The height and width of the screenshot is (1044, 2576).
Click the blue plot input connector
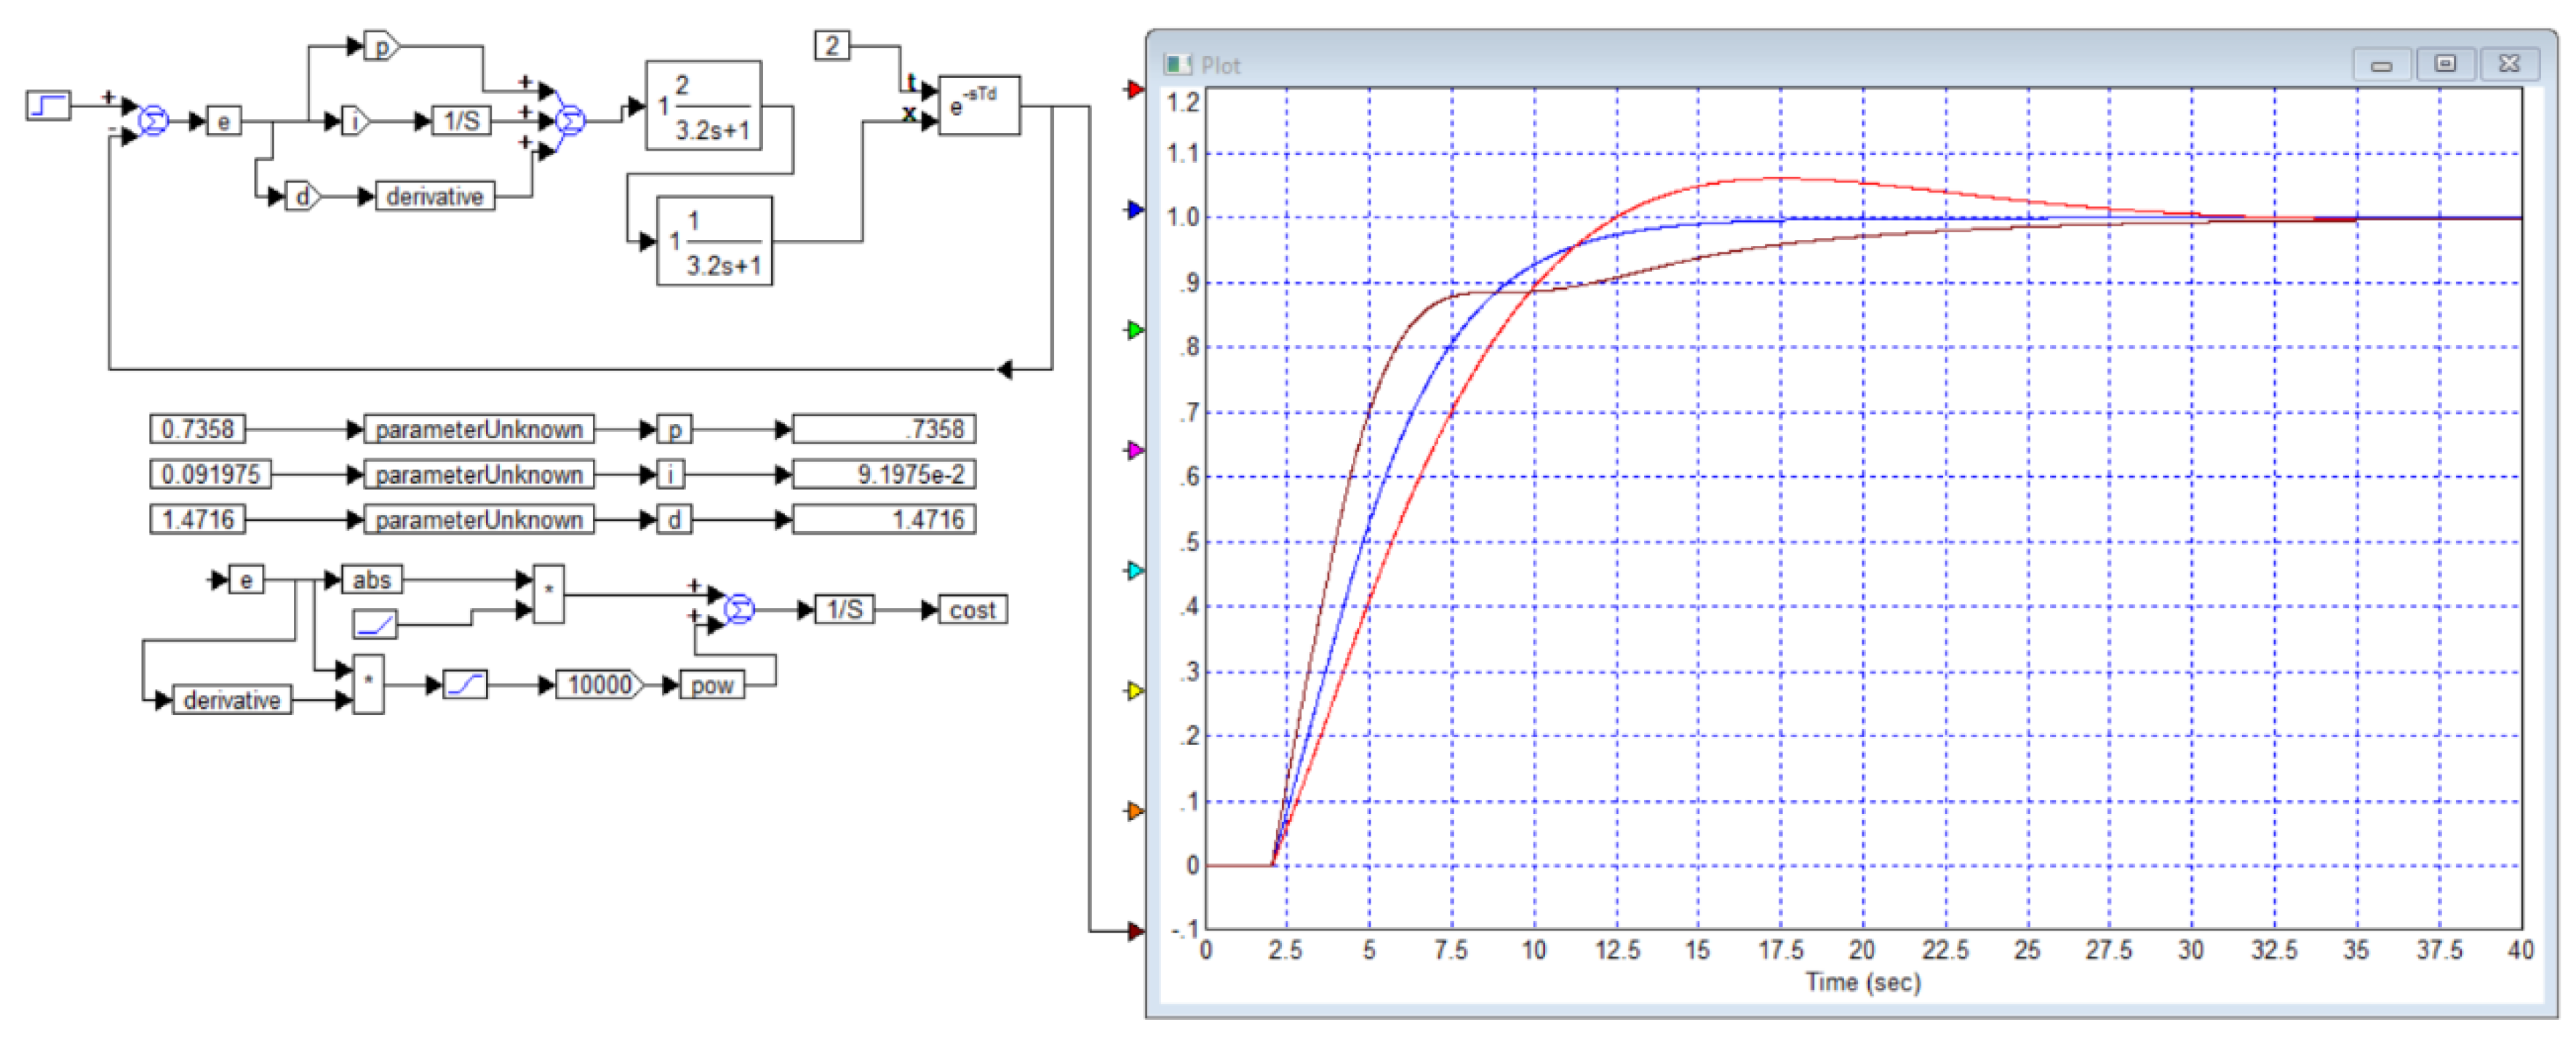(1134, 210)
